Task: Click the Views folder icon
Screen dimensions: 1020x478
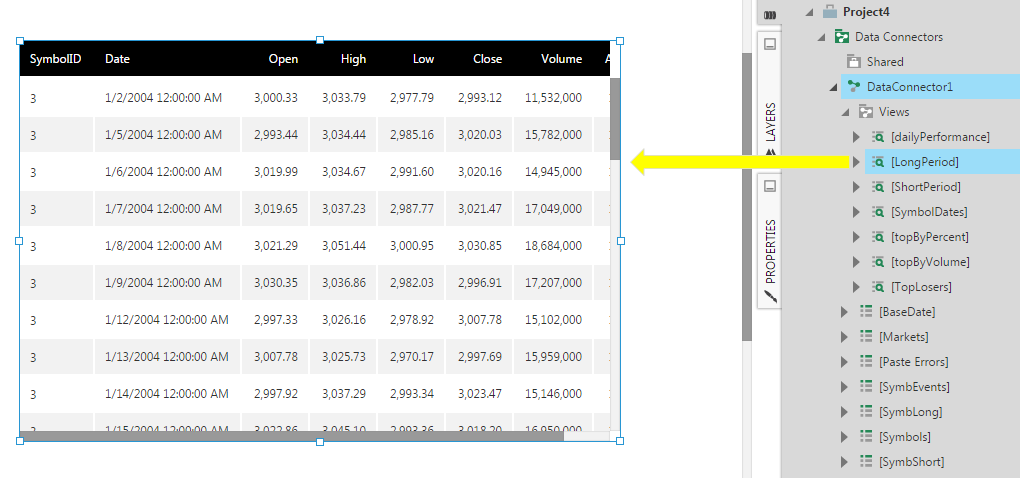Action: [866, 112]
